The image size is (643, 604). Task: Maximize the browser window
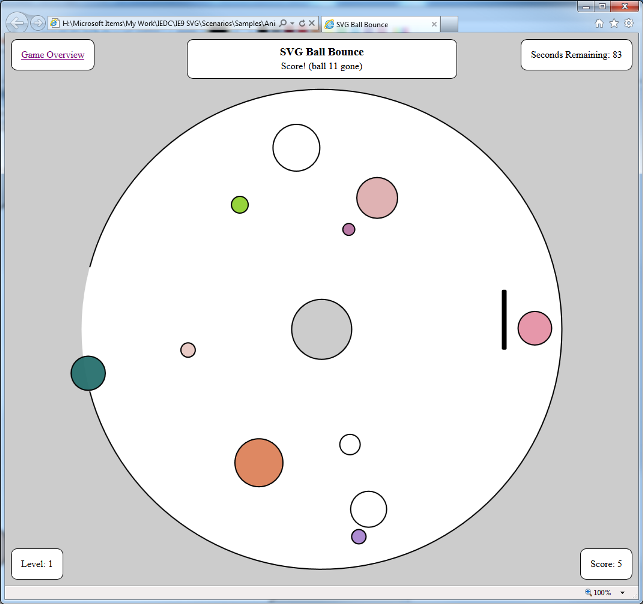[602, 7]
